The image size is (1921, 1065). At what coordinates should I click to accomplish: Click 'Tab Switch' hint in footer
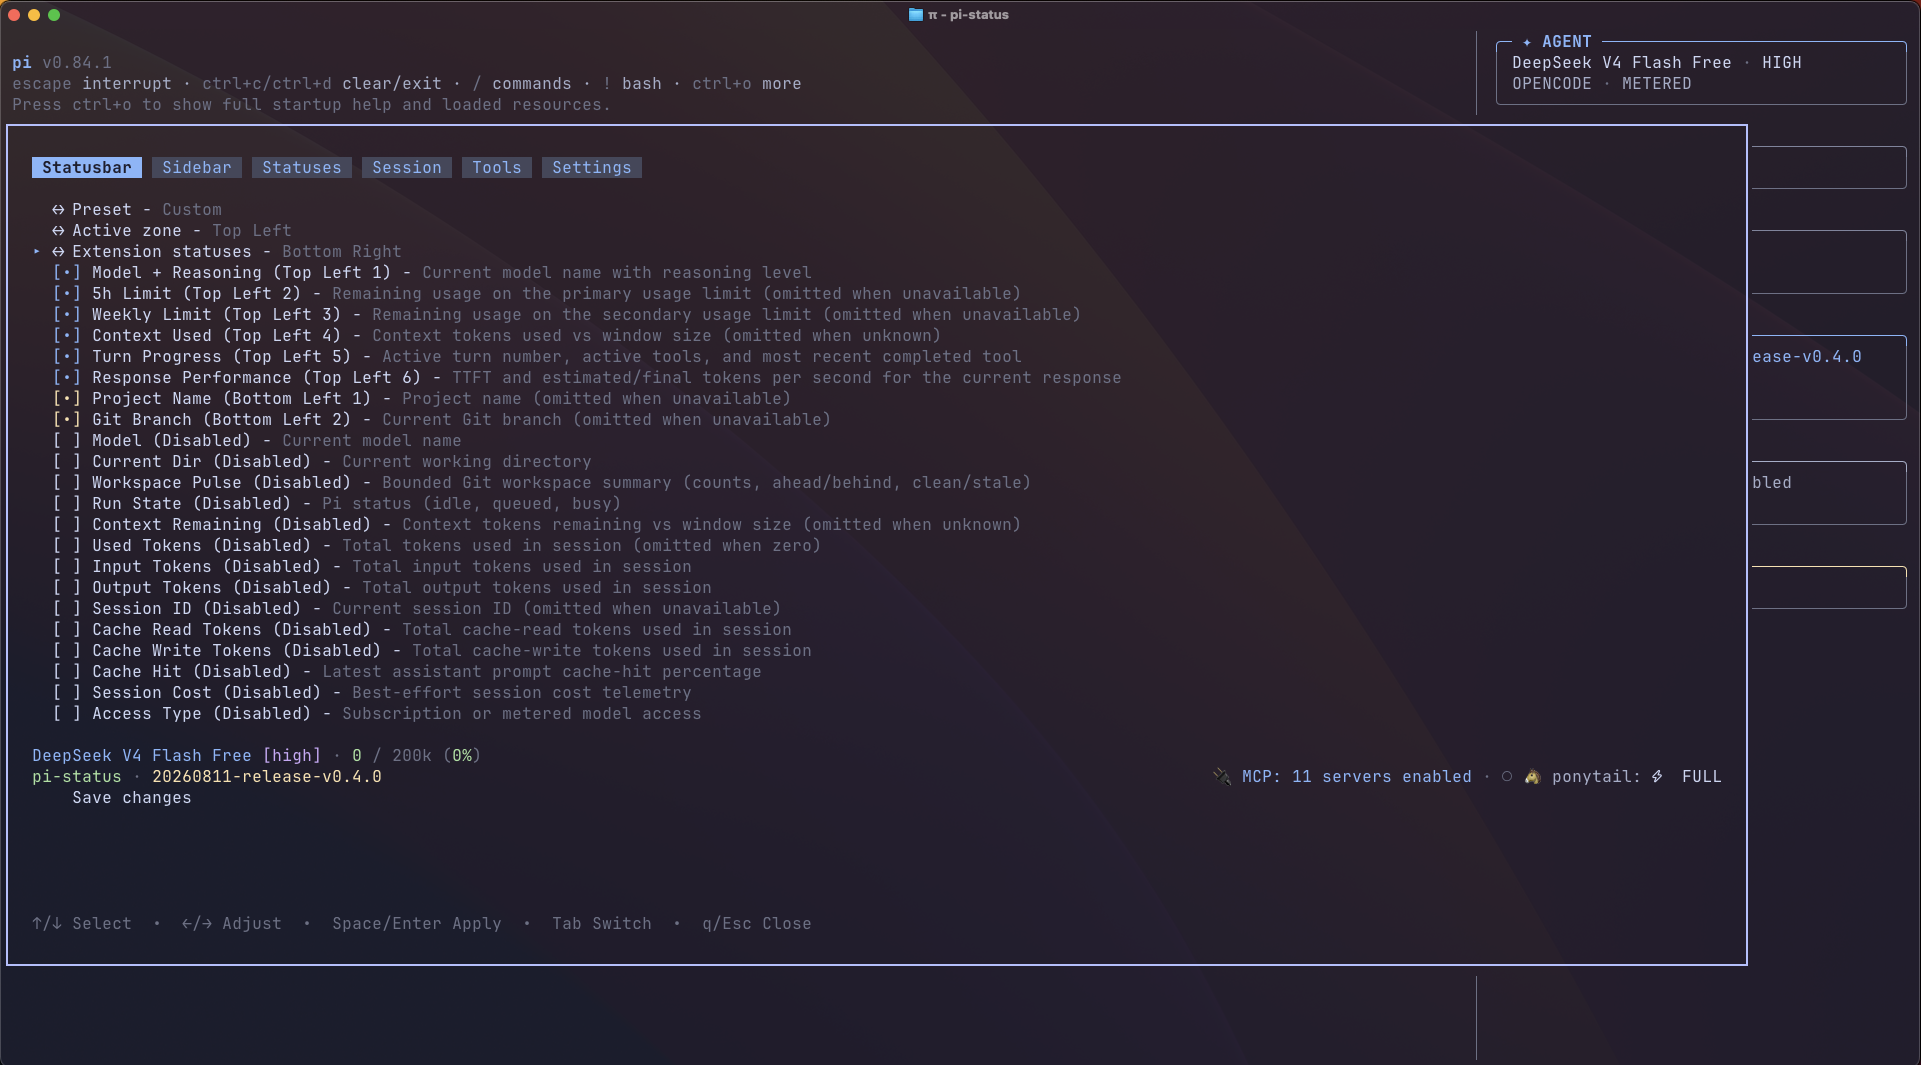click(602, 924)
